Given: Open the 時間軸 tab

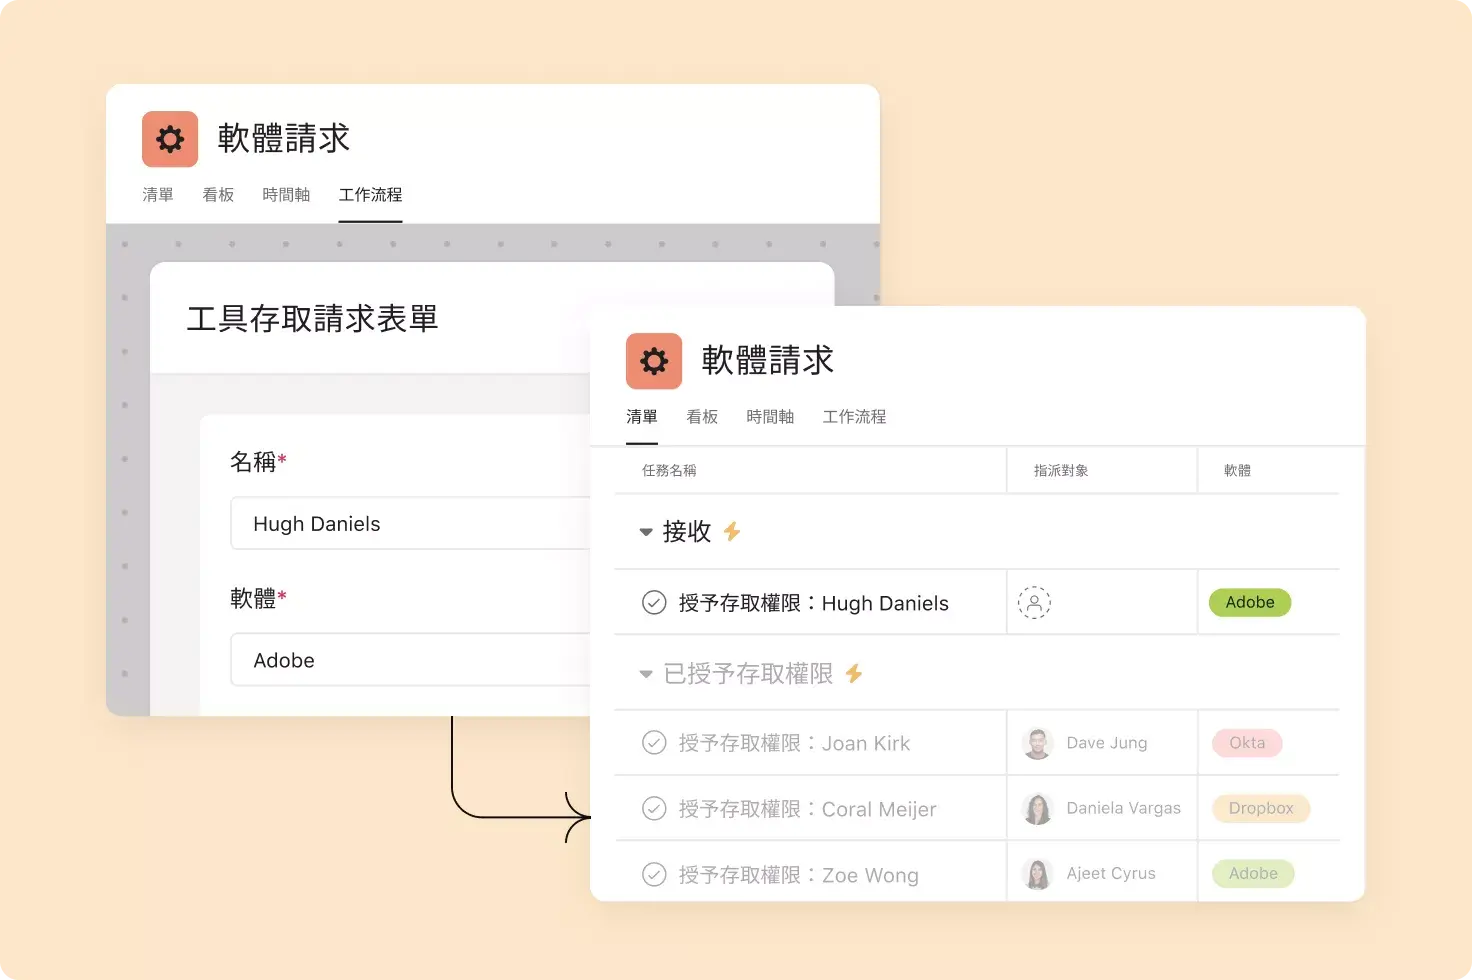Looking at the screenshot, I should 770,417.
